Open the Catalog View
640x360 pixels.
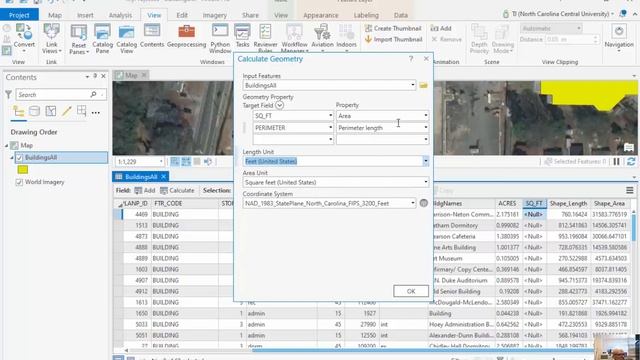pyautogui.click(x=127, y=39)
